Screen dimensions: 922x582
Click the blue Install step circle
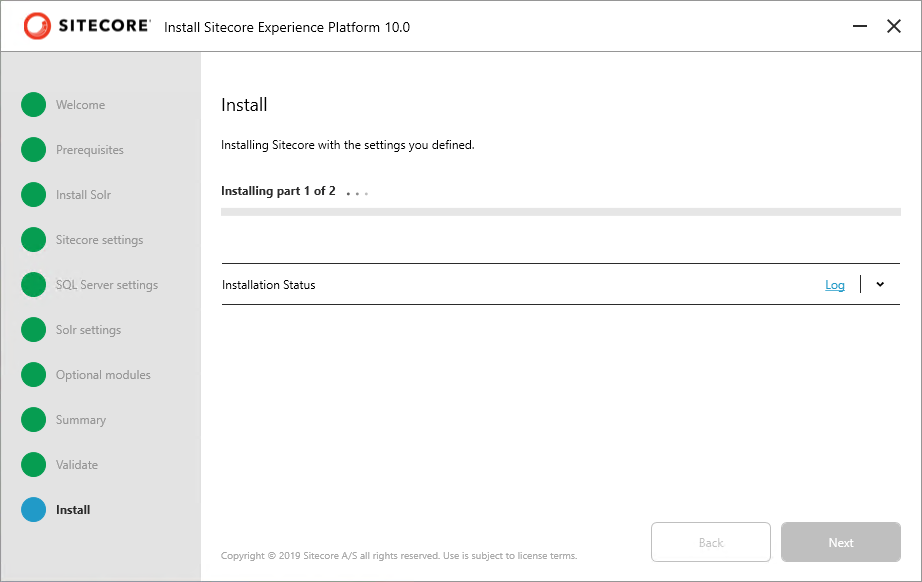click(x=34, y=509)
